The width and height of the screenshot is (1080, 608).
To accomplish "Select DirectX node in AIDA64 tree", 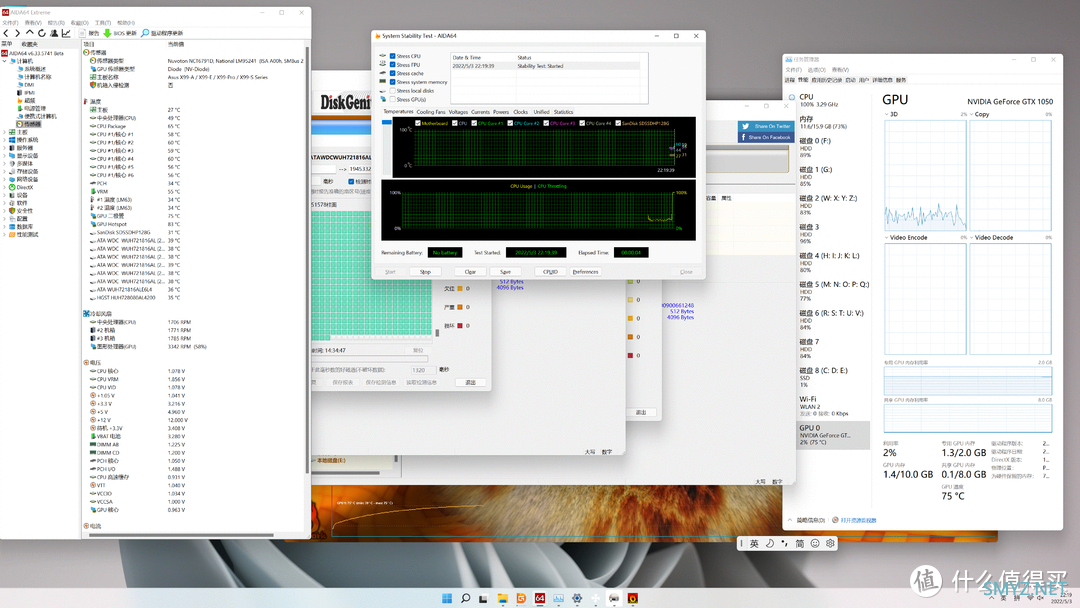I will tap(21, 187).
